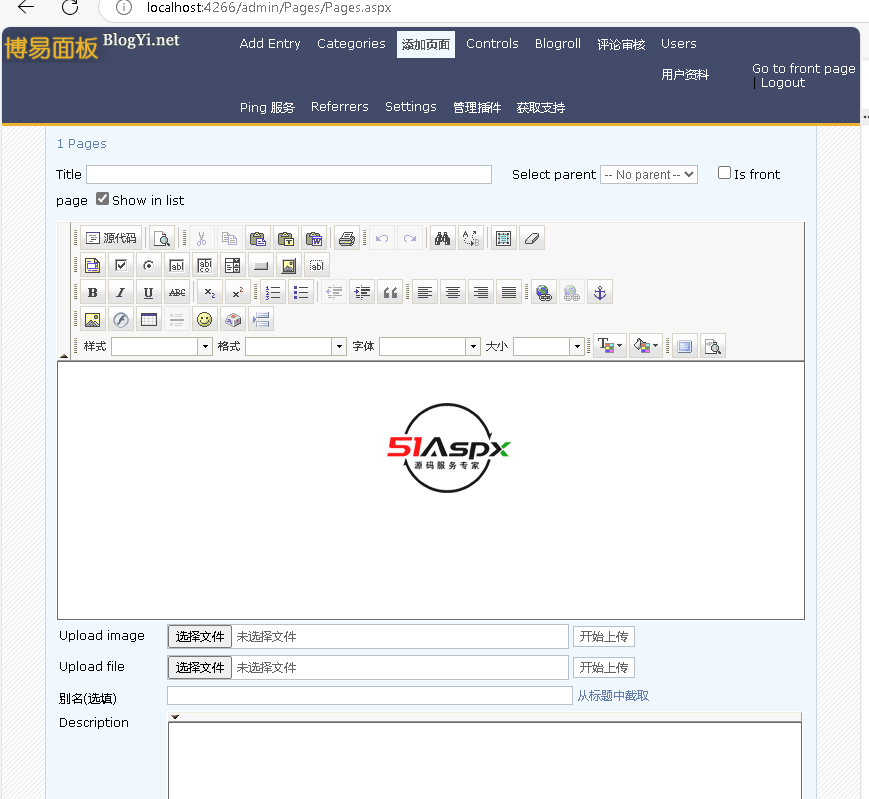Screen dimensions: 869x799
Task: Toggle superscript formatting
Action: click(238, 293)
